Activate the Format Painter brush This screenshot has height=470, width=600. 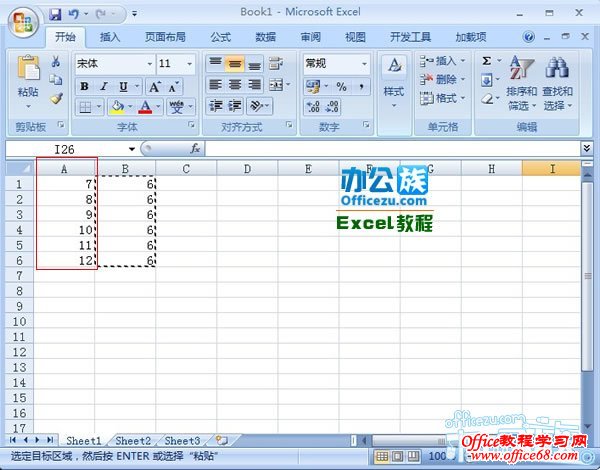tap(57, 98)
